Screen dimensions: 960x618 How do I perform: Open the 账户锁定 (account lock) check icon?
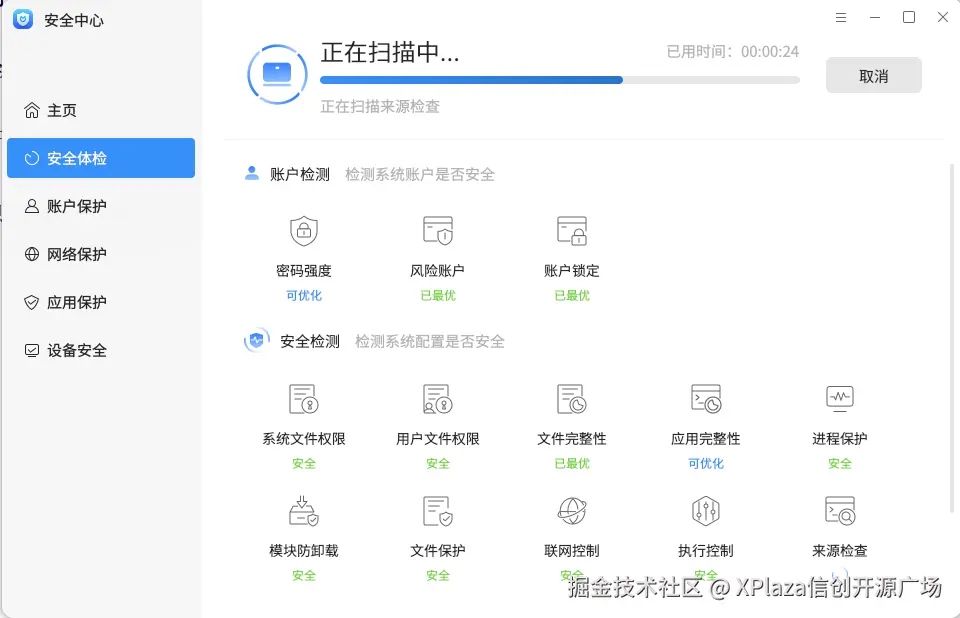click(x=572, y=230)
